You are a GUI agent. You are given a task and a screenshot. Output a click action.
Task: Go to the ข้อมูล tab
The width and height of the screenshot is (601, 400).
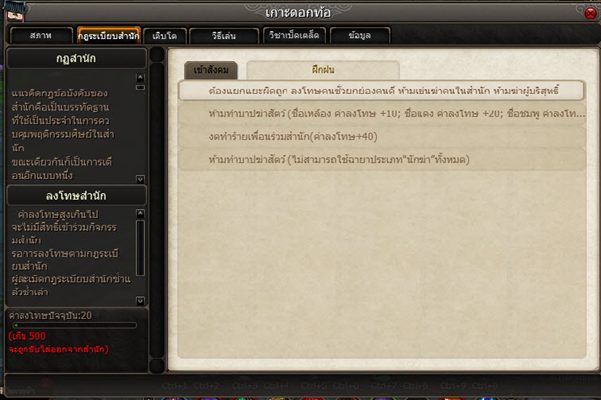[360, 35]
